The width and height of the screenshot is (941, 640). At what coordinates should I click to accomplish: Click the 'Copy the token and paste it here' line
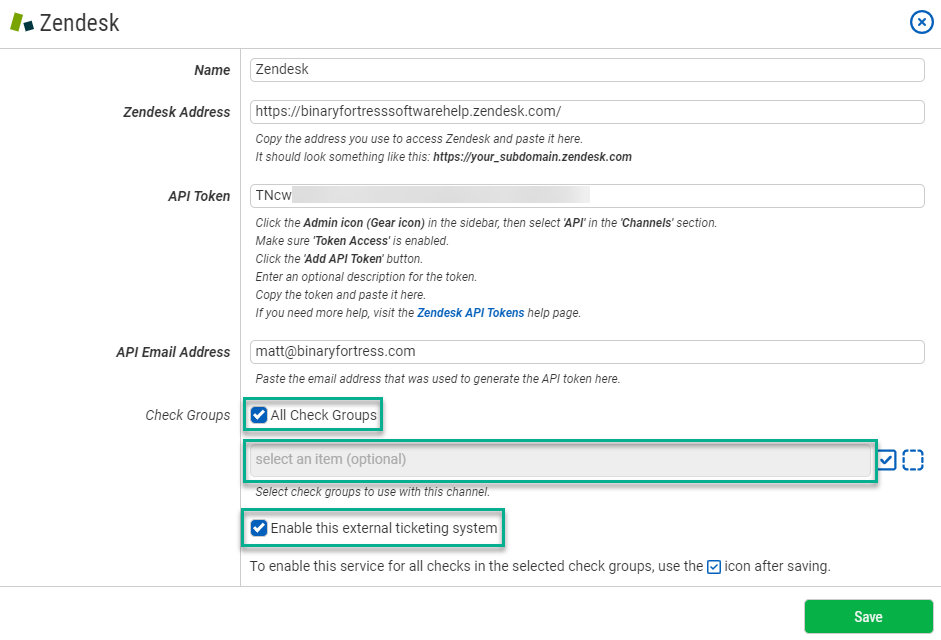[340, 295]
